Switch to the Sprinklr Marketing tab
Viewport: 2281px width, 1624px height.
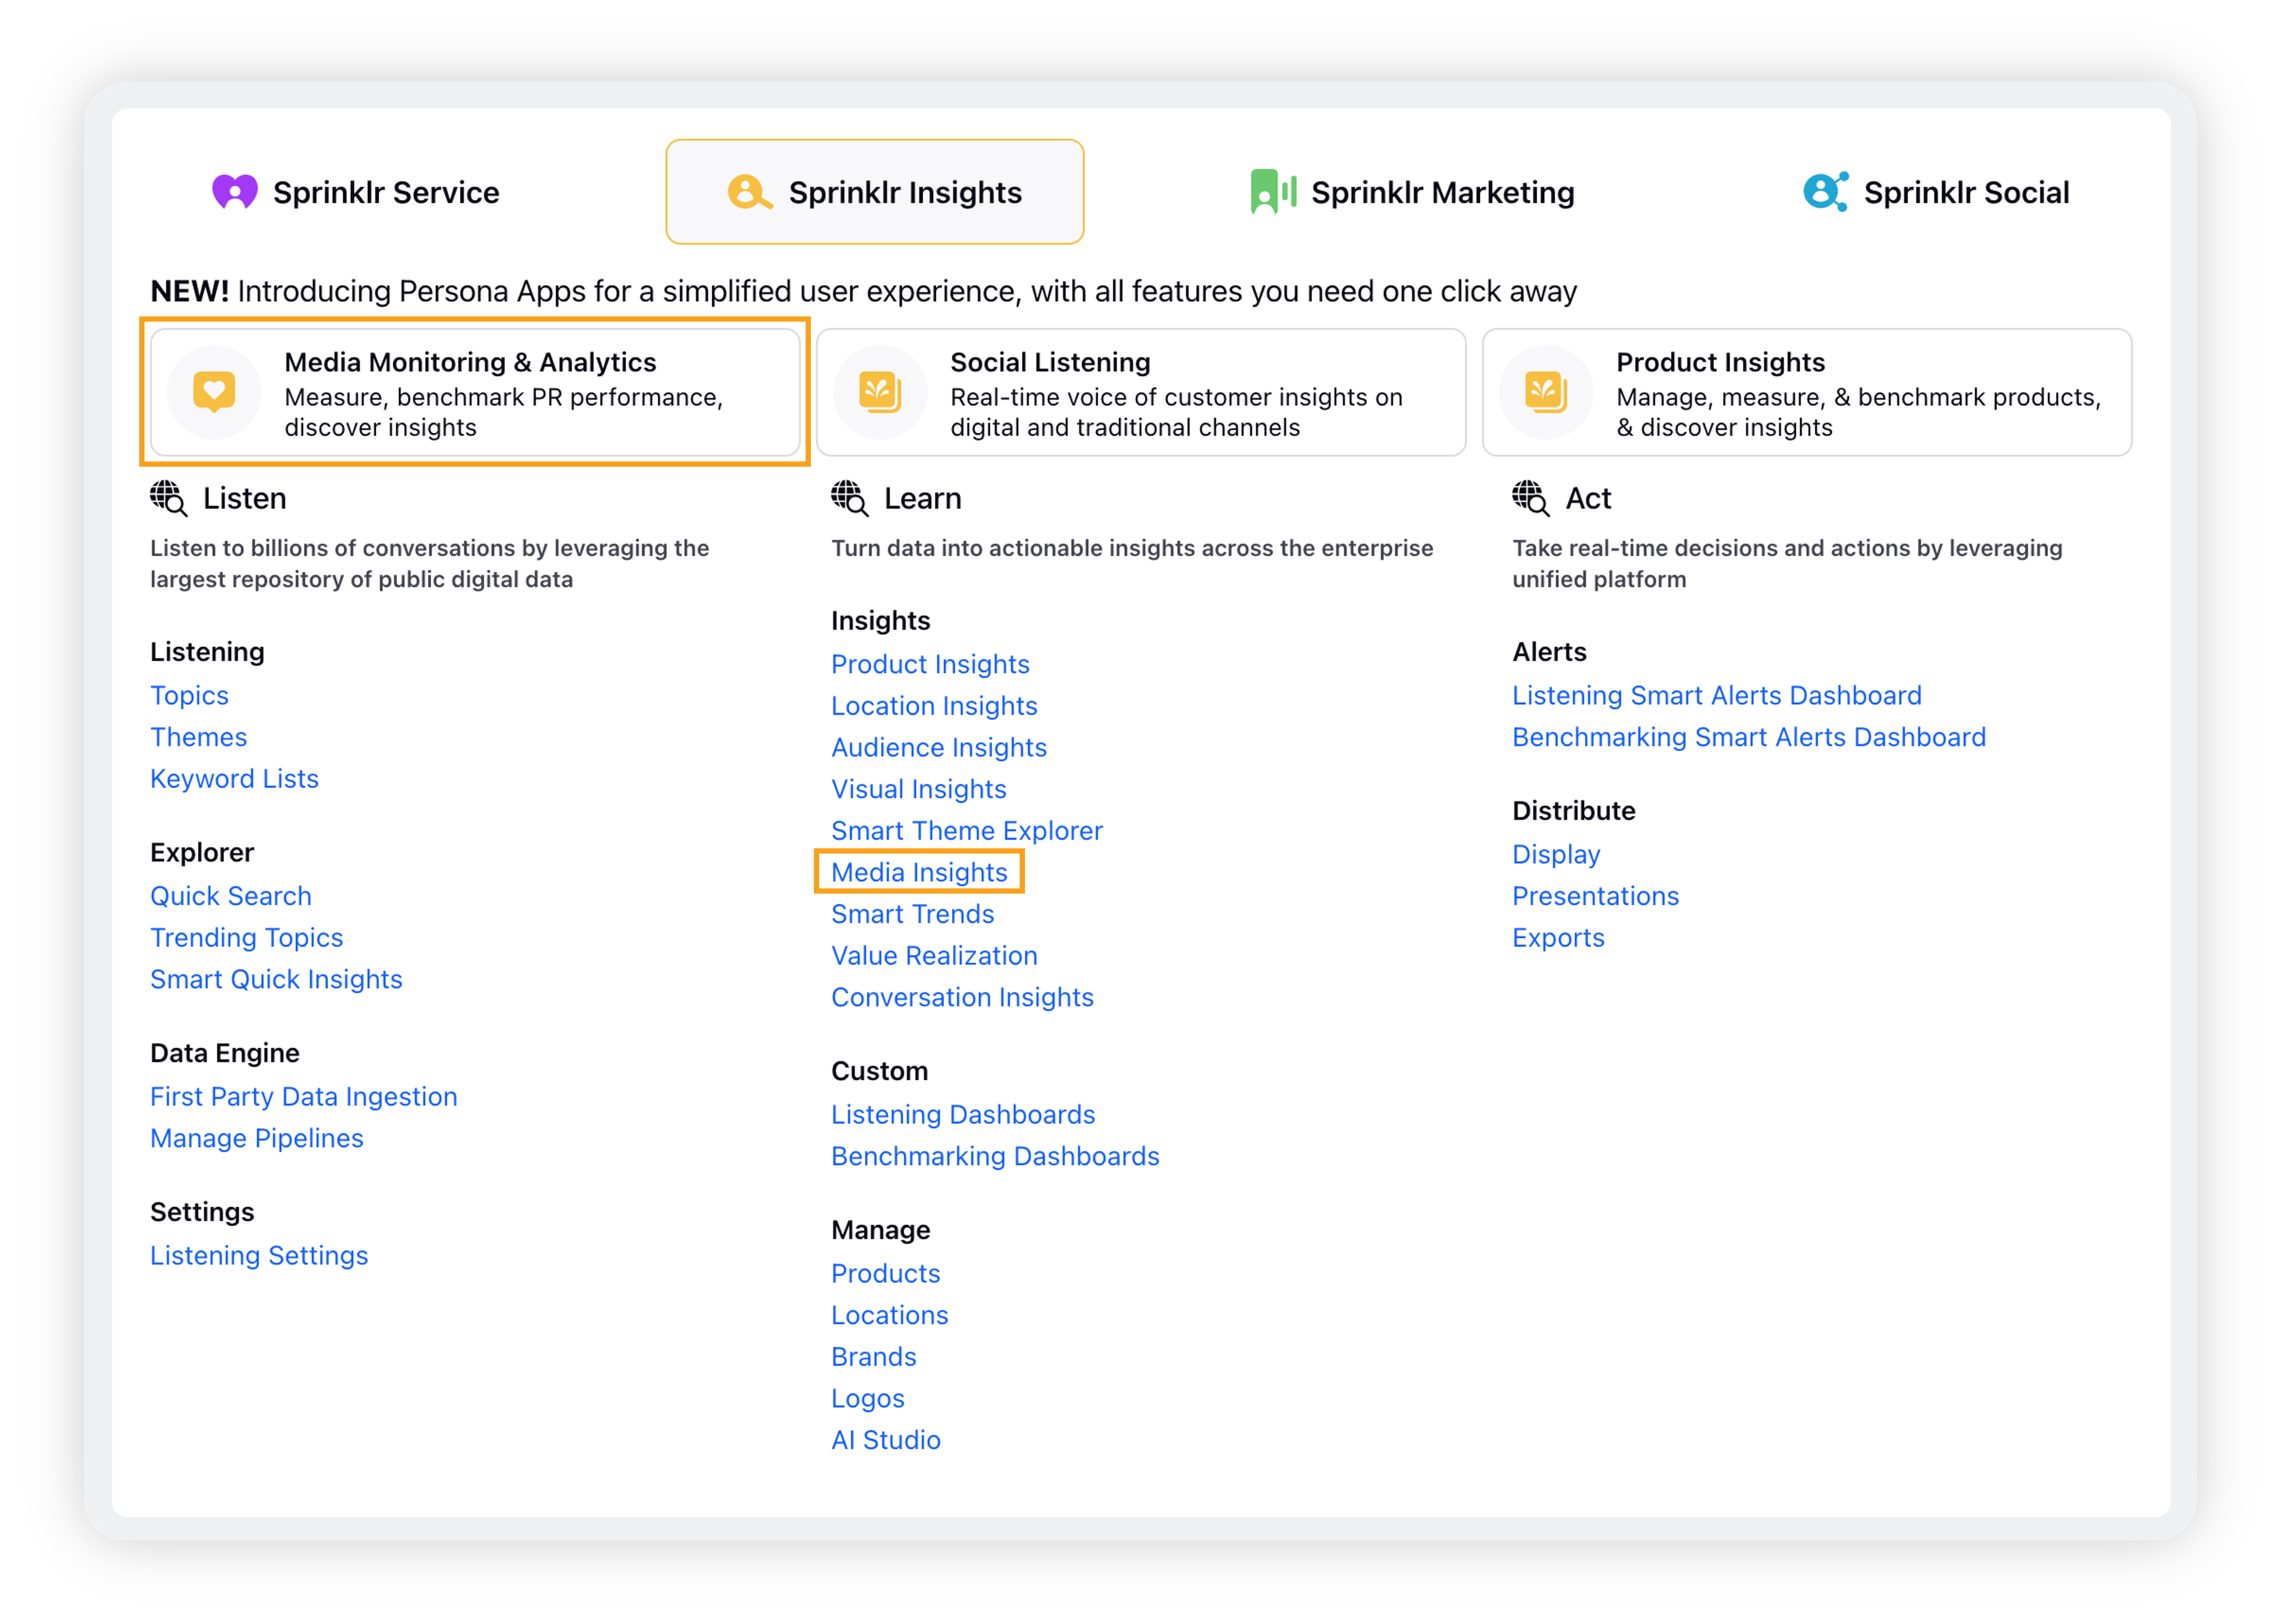click(x=1412, y=192)
